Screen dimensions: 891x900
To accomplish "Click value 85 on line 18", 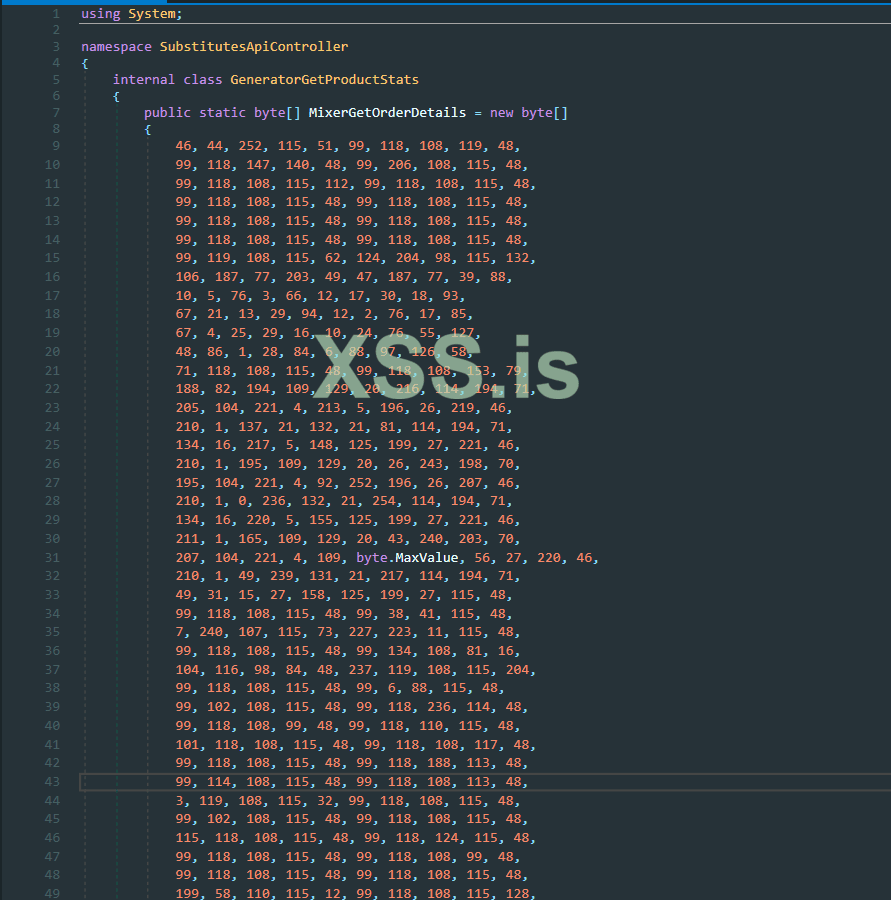I will pos(458,314).
